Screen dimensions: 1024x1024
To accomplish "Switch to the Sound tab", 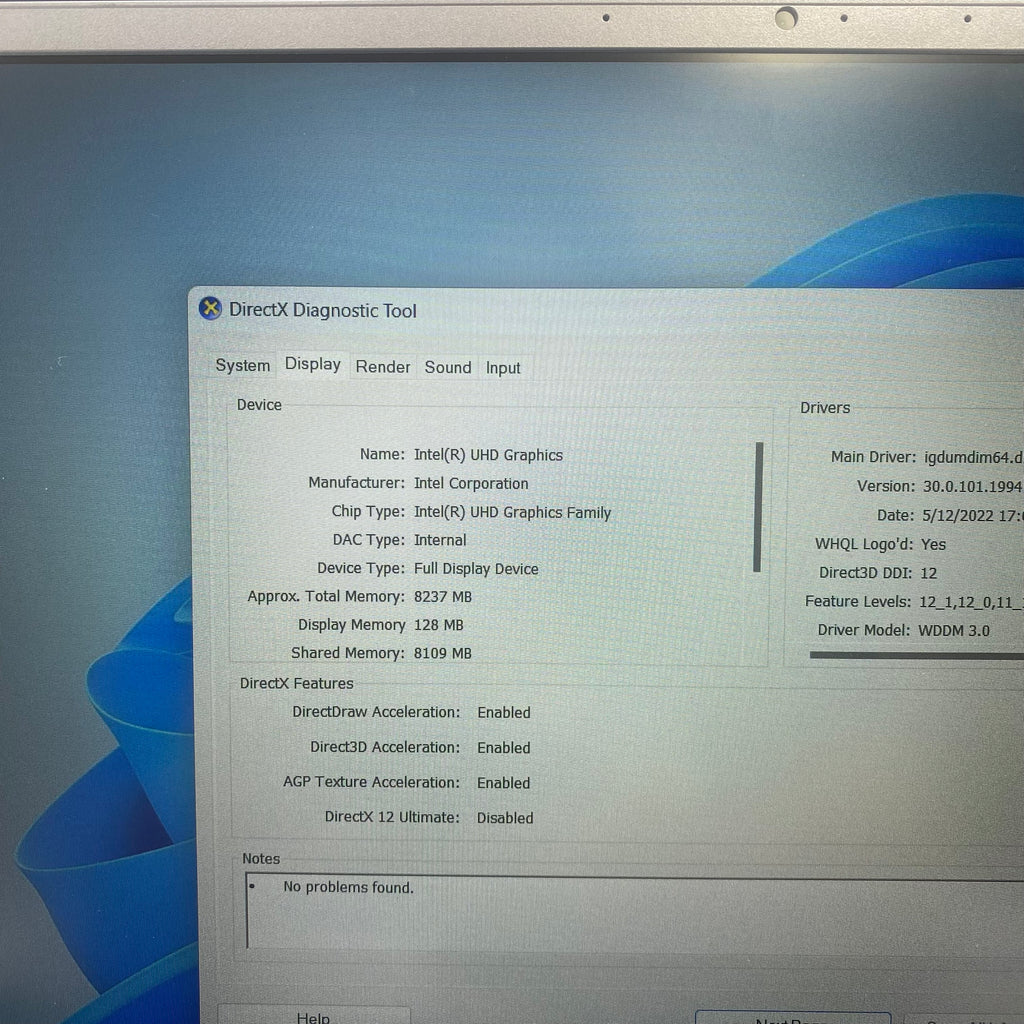I will [x=448, y=368].
